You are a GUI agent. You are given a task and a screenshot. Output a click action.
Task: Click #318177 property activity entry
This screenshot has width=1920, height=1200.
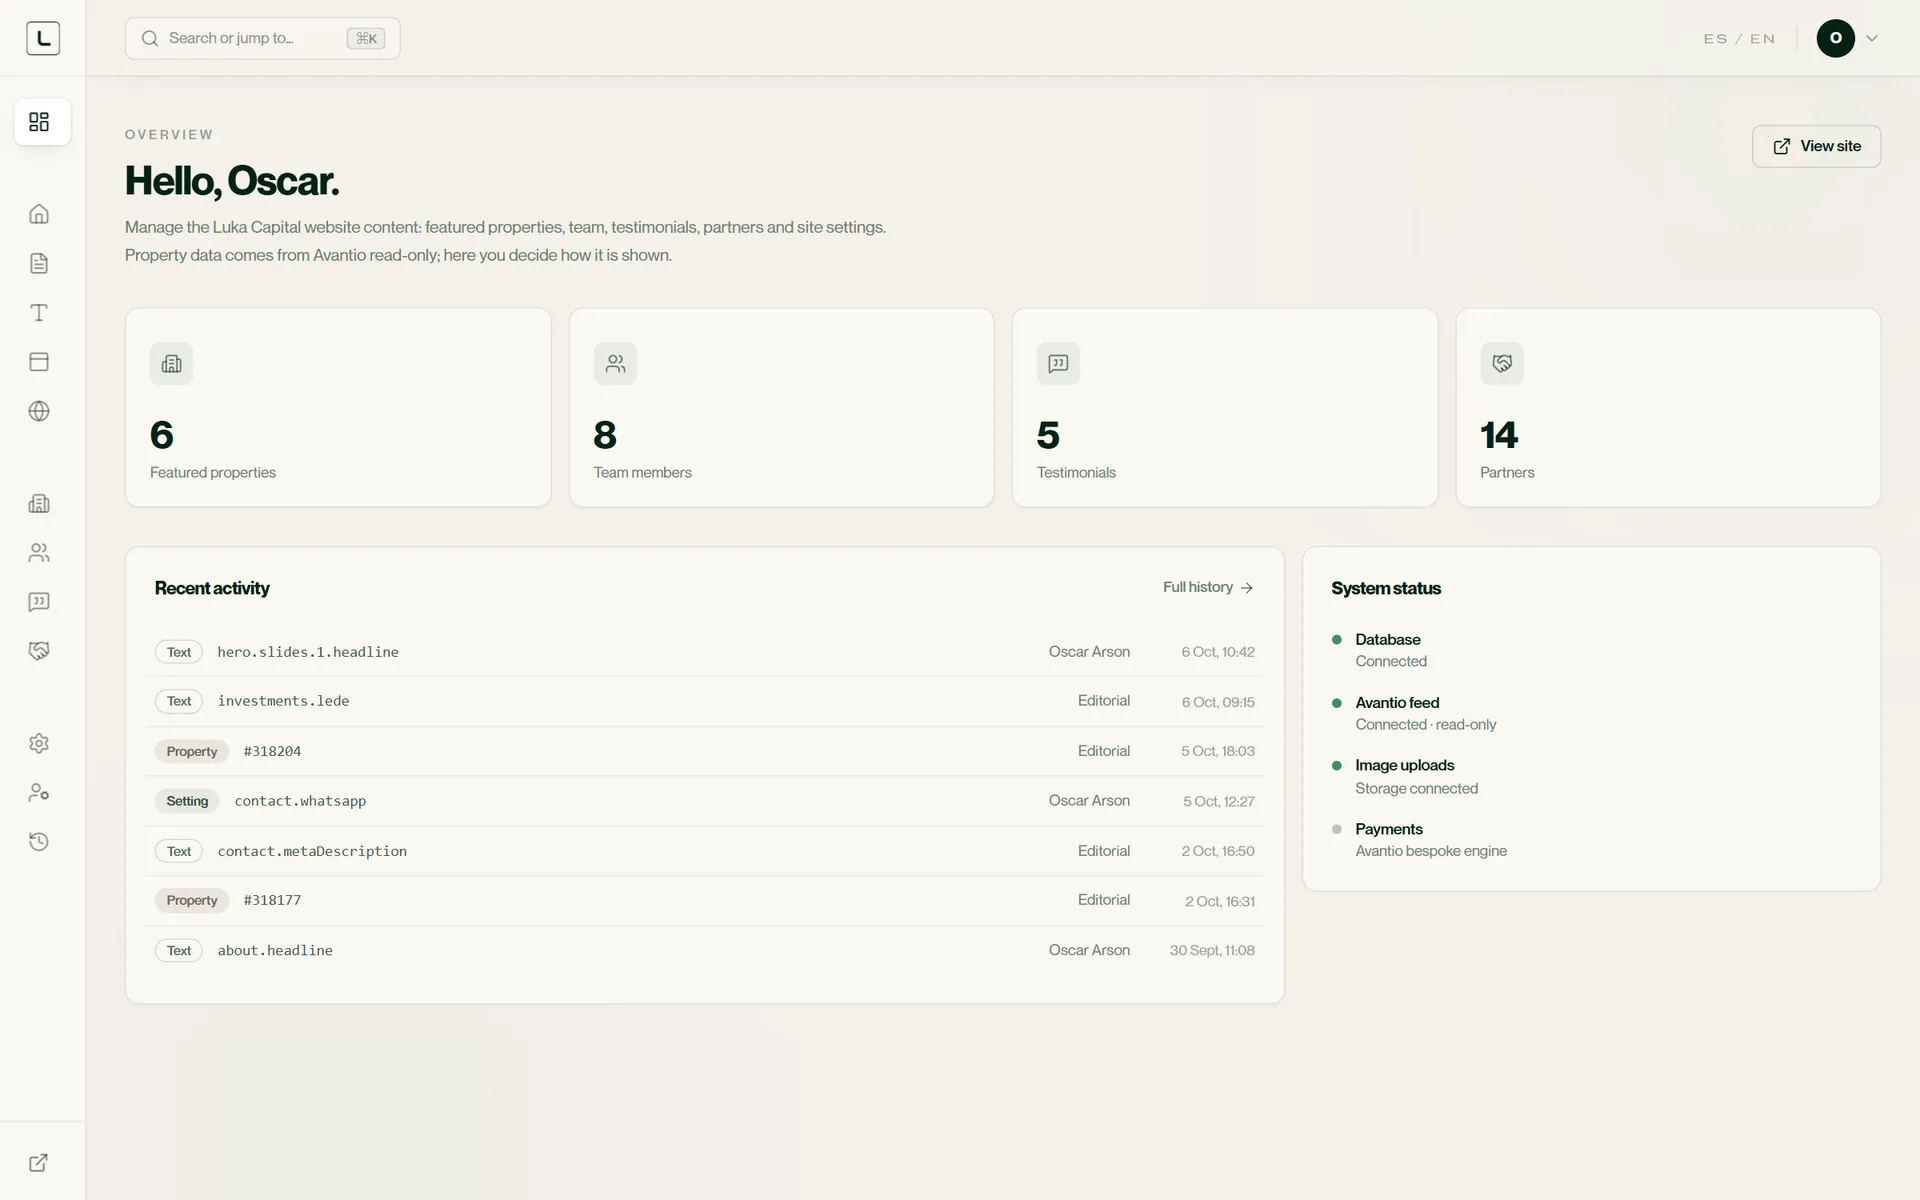point(704,900)
